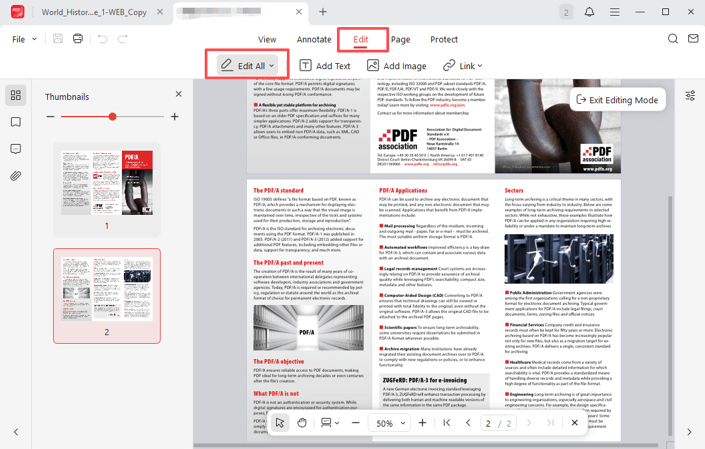This screenshot has width=705, height=449.
Task: Click 'The PDF/A objective' heading
Action: (x=278, y=361)
